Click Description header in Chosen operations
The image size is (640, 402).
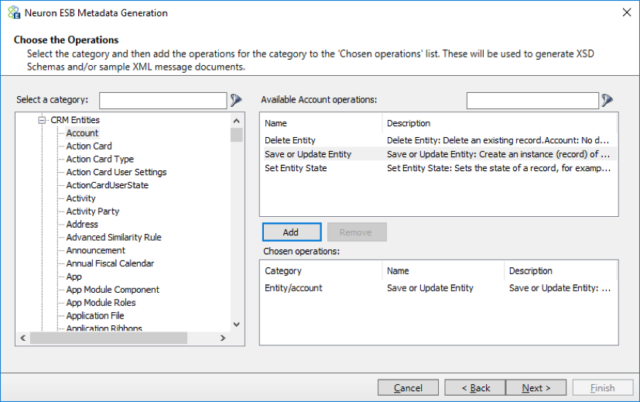560,271
